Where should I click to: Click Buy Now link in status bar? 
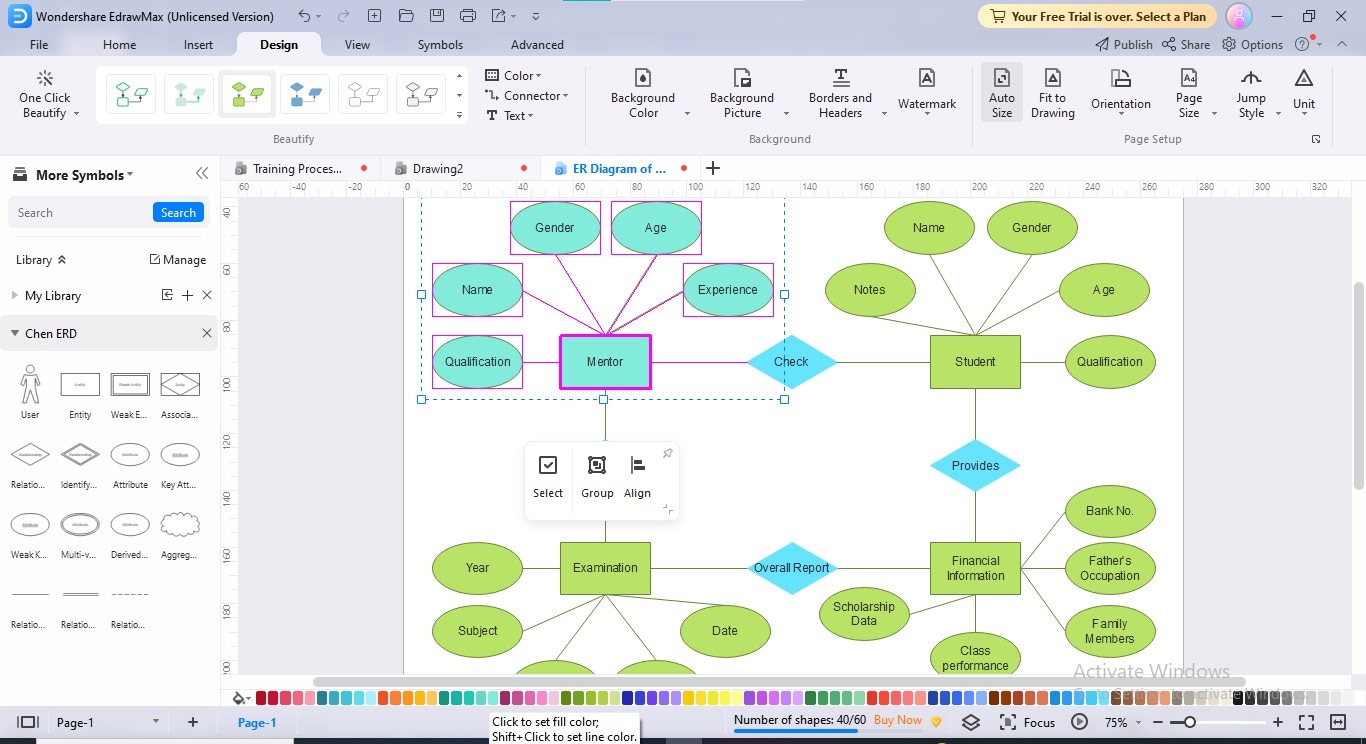(x=898, y=720)
